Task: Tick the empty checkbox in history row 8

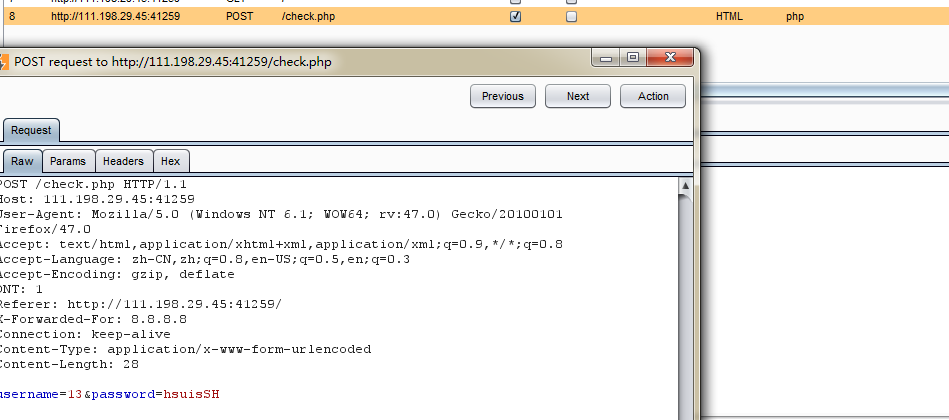Action: click(x=571, y=17)
